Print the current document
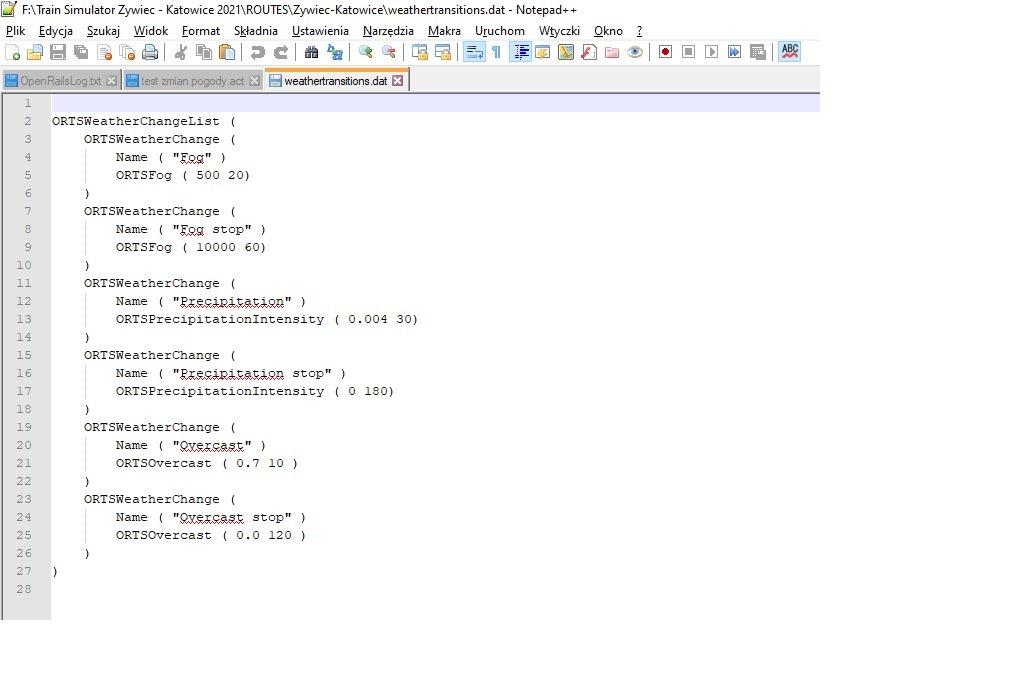Screen dimensions: 1010x674 (150, 52)
